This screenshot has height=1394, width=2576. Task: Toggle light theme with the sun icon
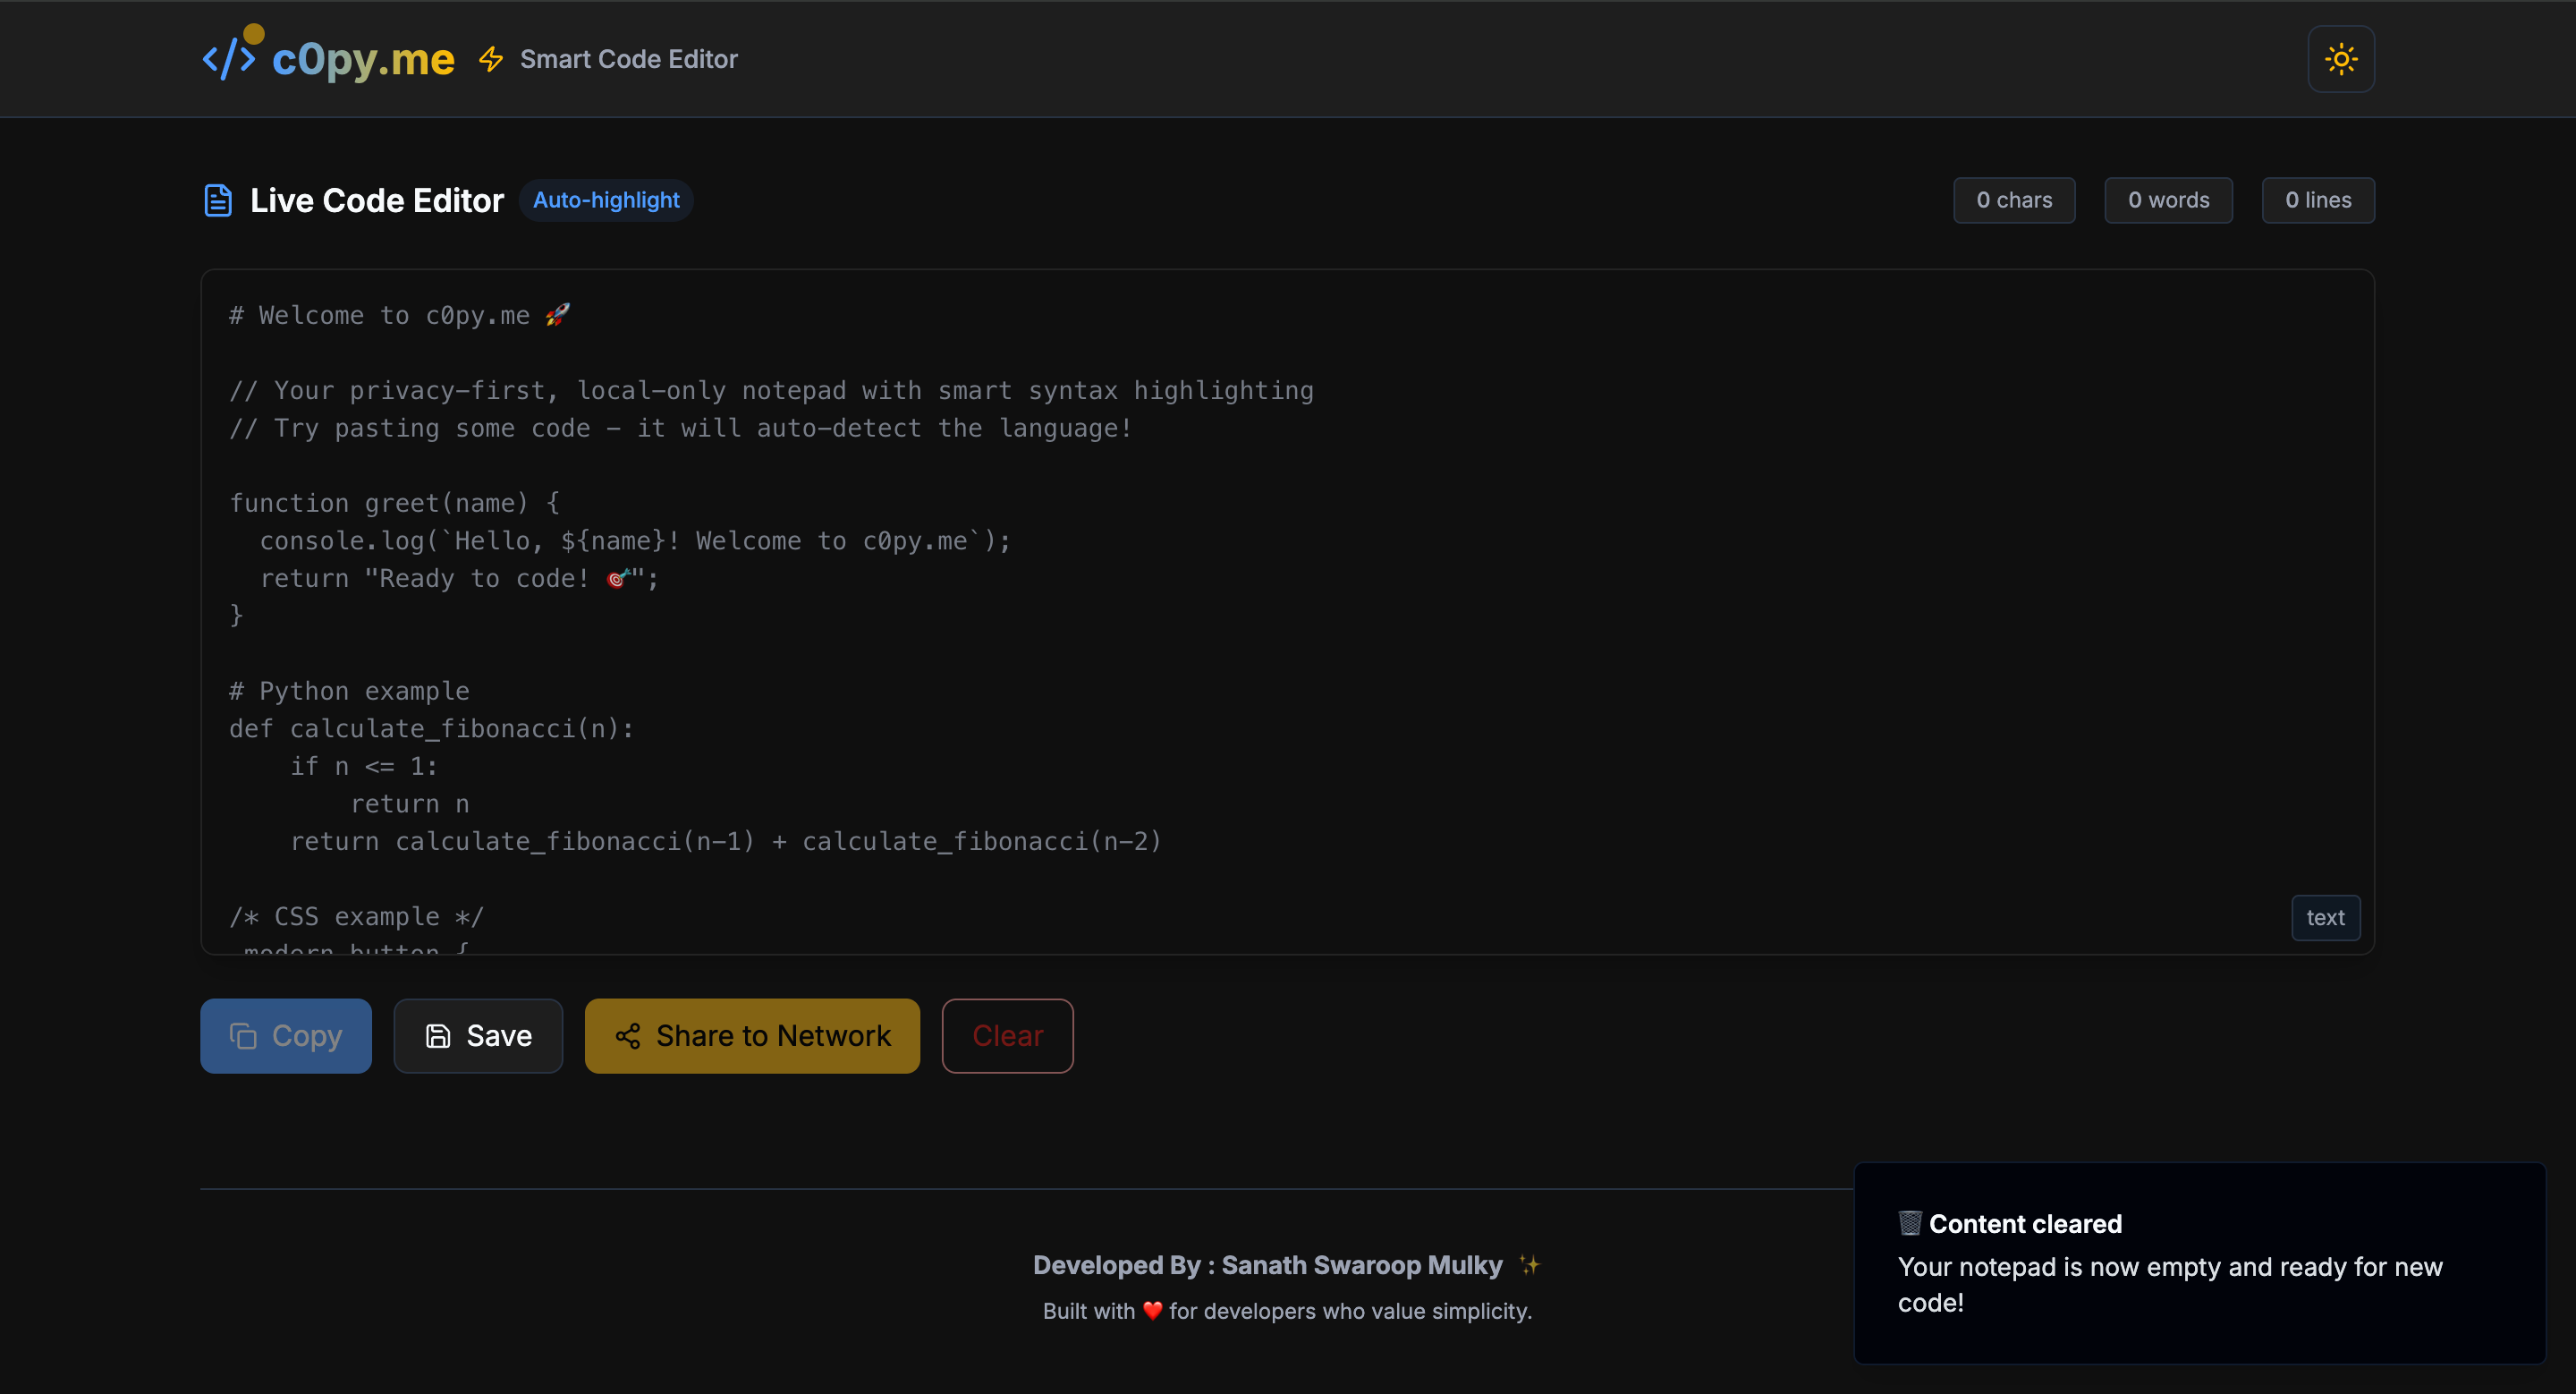click(2340, 59)
